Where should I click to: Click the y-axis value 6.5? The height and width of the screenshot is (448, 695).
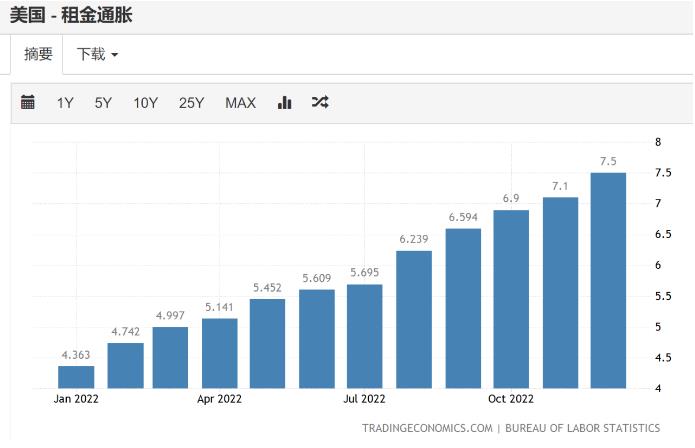tap(663, 234)
